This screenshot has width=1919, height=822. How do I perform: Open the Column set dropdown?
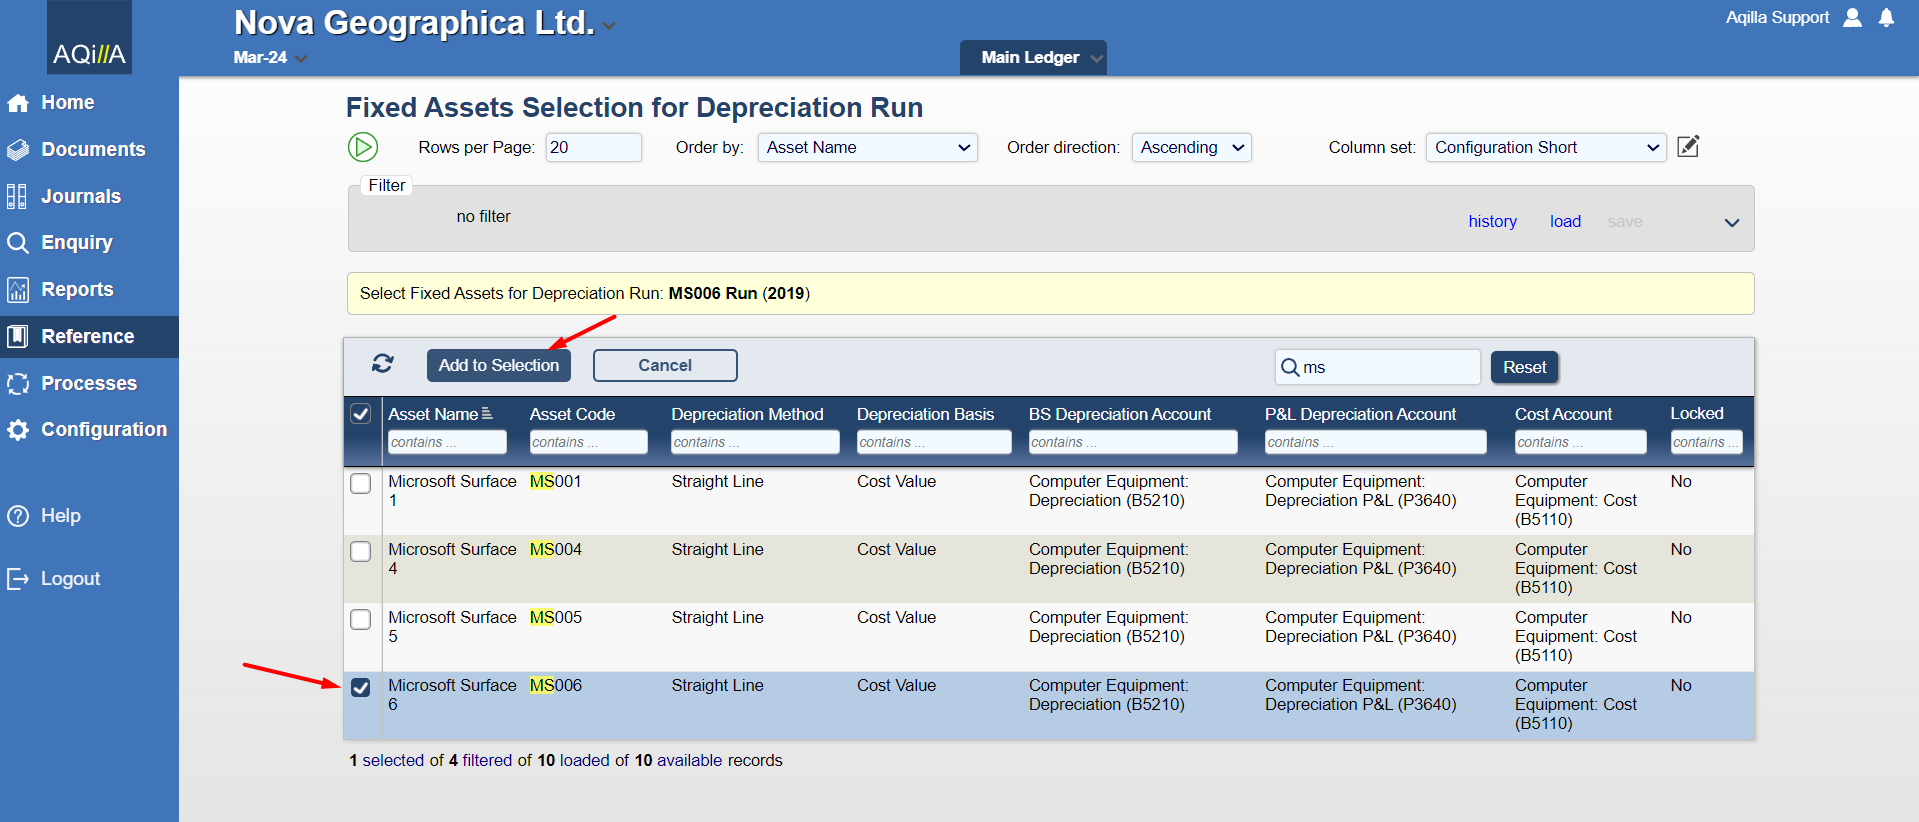[x=1545, y=147]
